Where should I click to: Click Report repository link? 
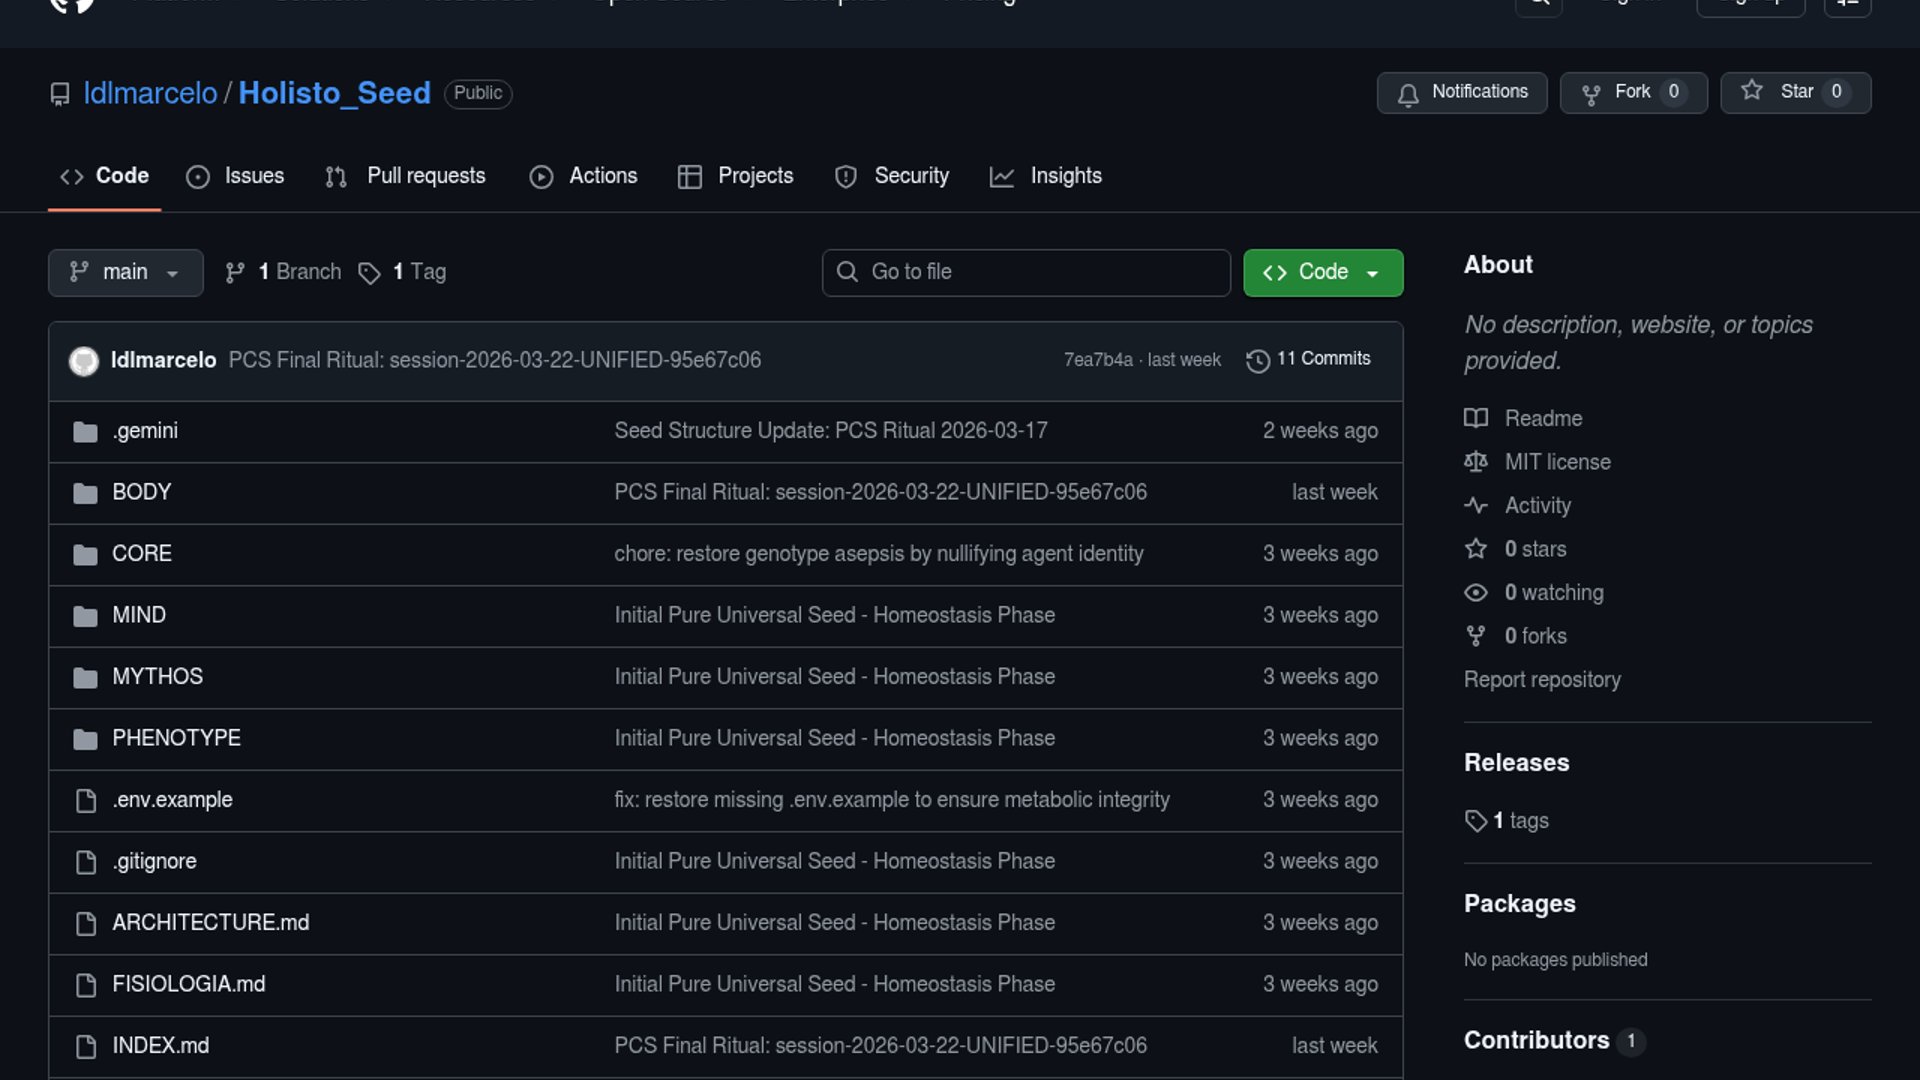[x=1542, y=680]
